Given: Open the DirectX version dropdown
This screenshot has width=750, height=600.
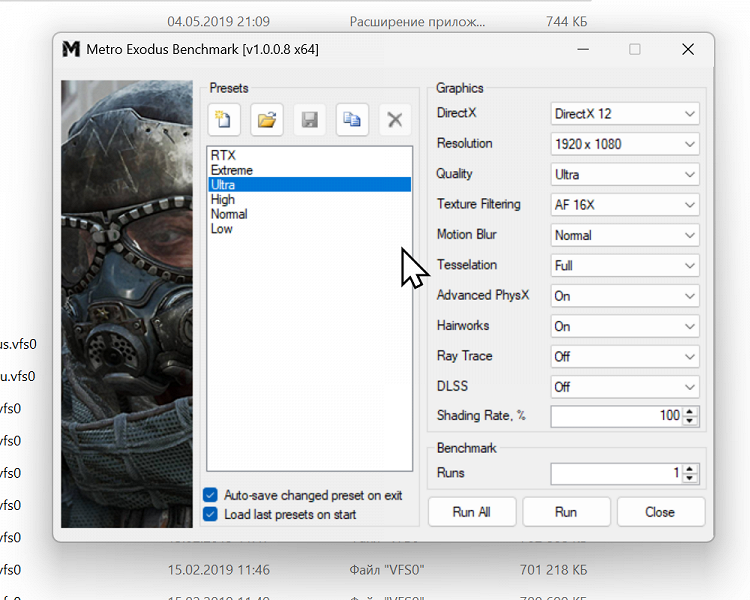Looking at the screenshot, I should (625, 114).
